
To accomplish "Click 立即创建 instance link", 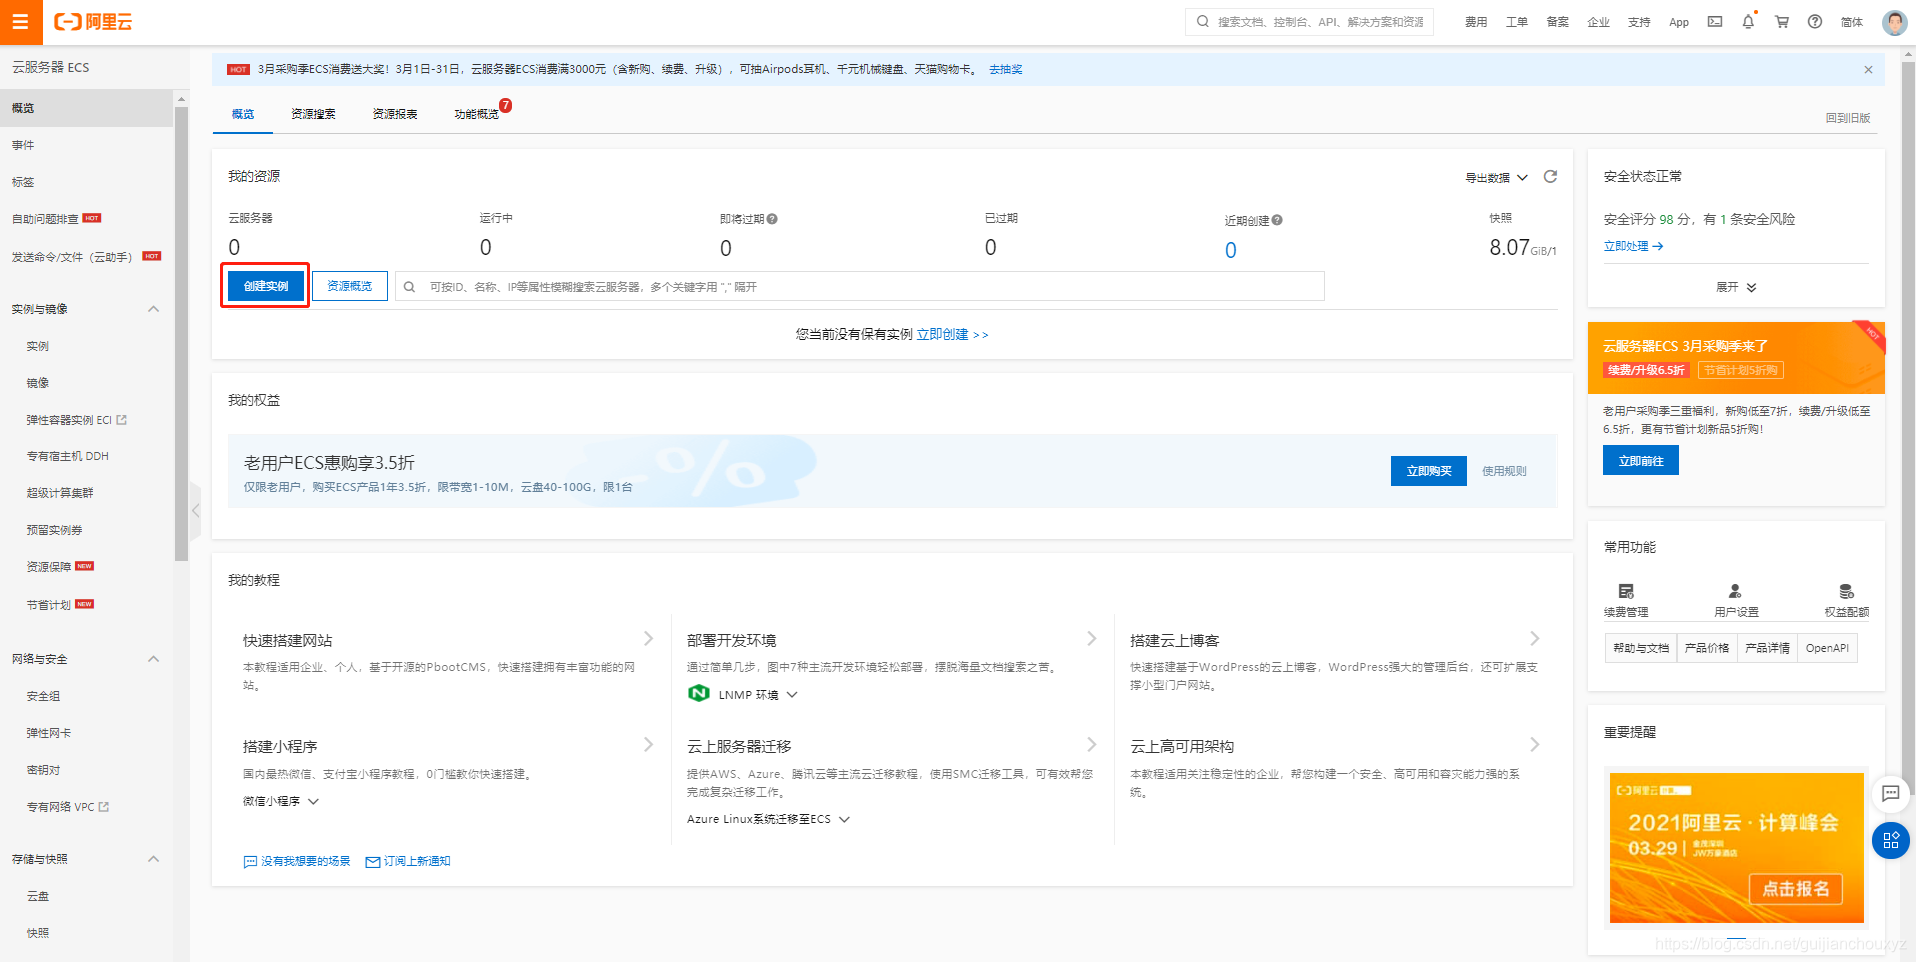I will click(952, 334).
